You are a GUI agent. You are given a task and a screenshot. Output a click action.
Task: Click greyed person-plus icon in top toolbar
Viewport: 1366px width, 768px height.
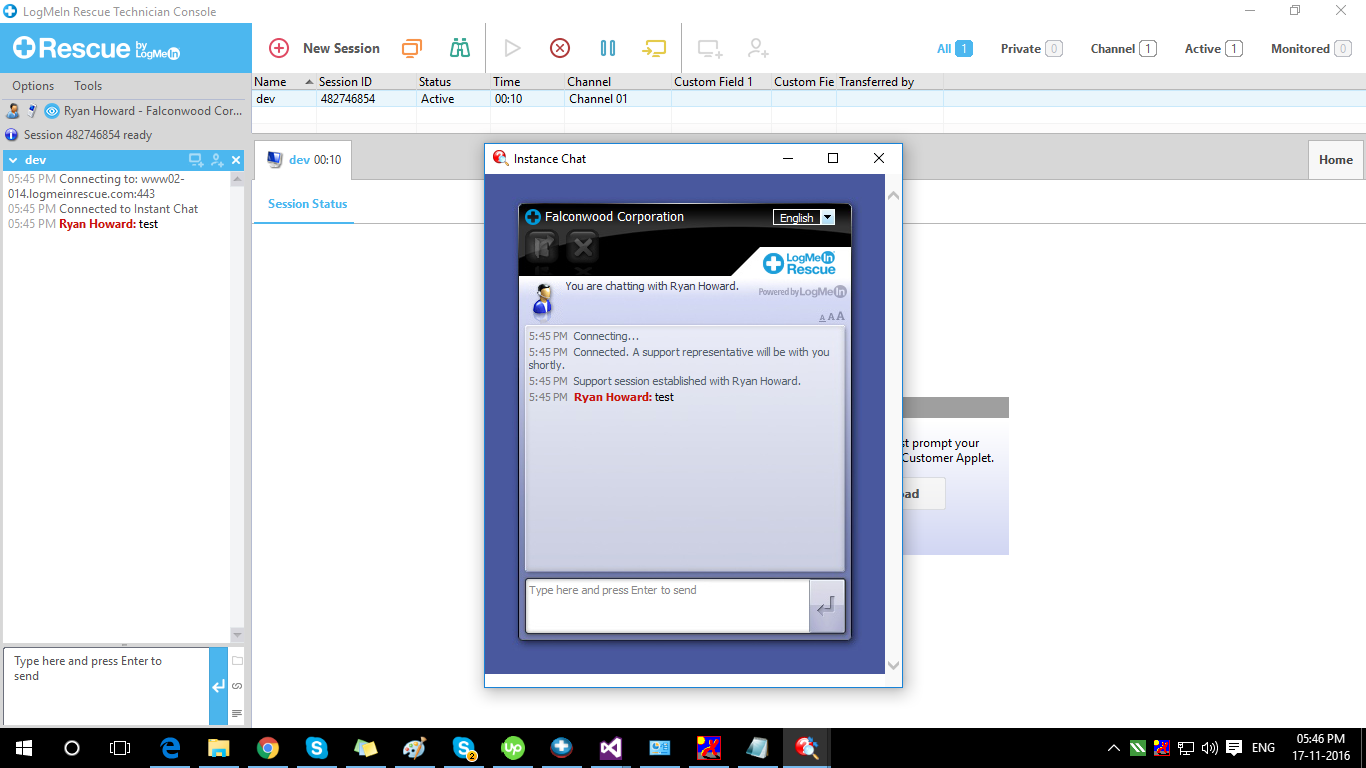point(758,48)
